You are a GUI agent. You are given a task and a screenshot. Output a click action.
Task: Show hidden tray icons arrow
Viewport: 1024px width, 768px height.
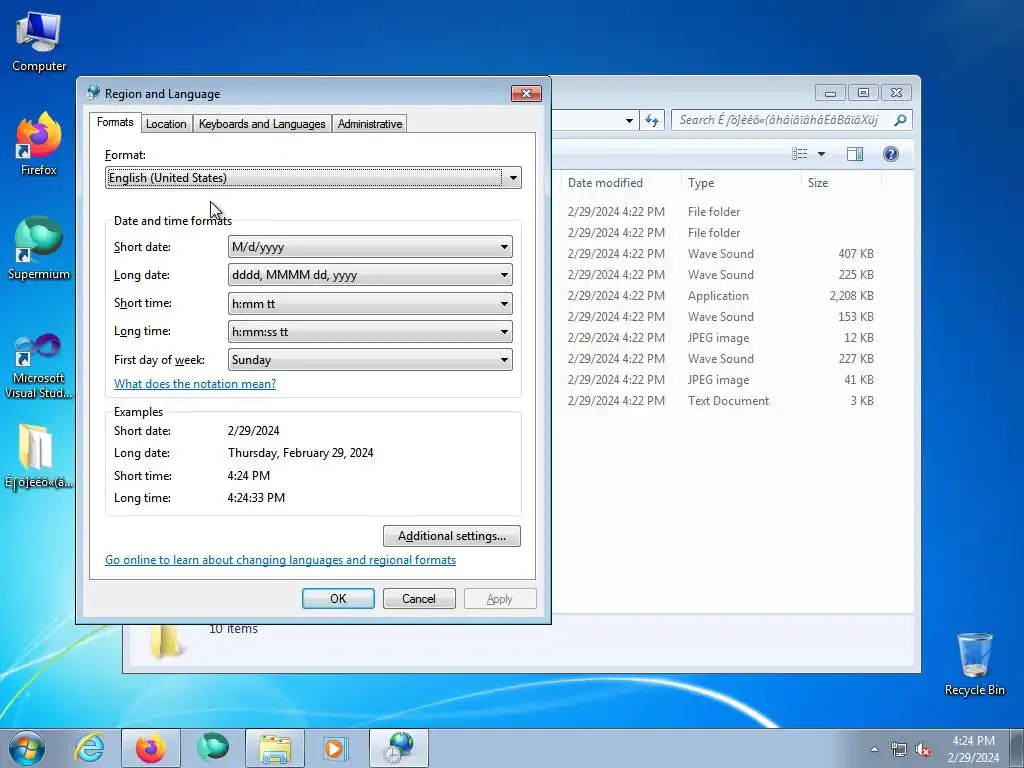point(874,749)
